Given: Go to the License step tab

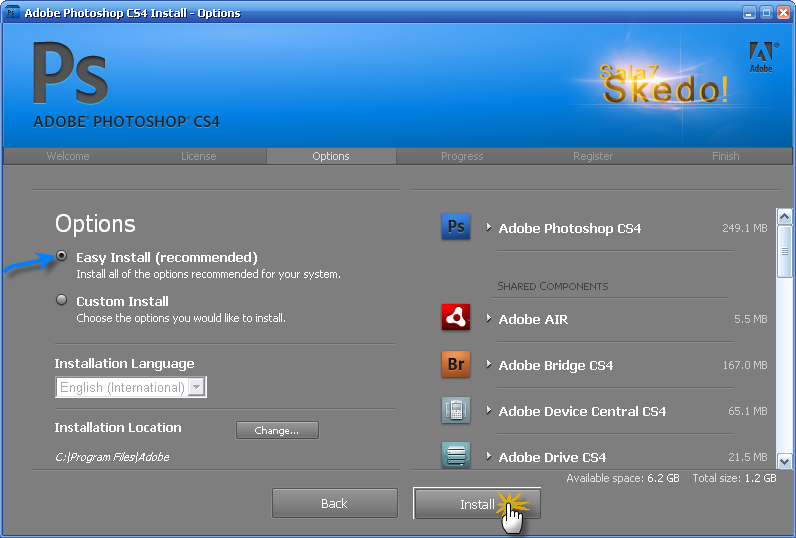Looking at the screenshot, I should coord(198,156).
